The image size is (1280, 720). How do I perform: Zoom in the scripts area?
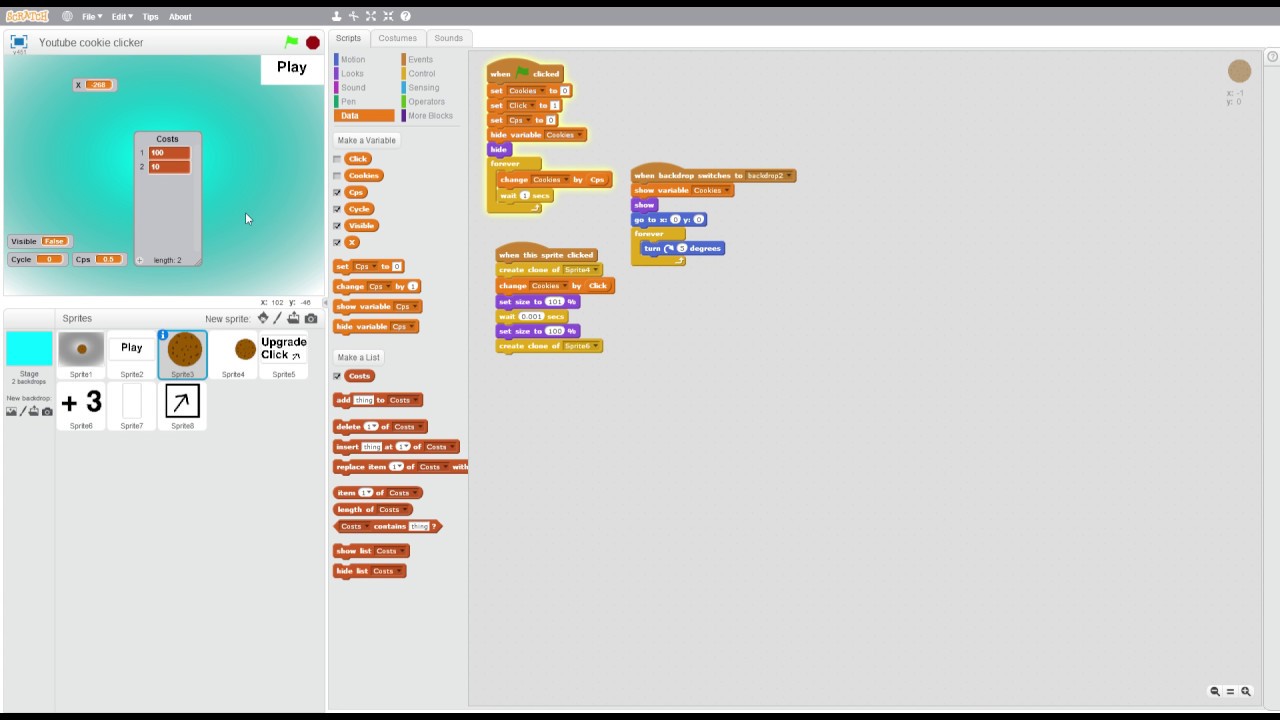pos(1246,691)
